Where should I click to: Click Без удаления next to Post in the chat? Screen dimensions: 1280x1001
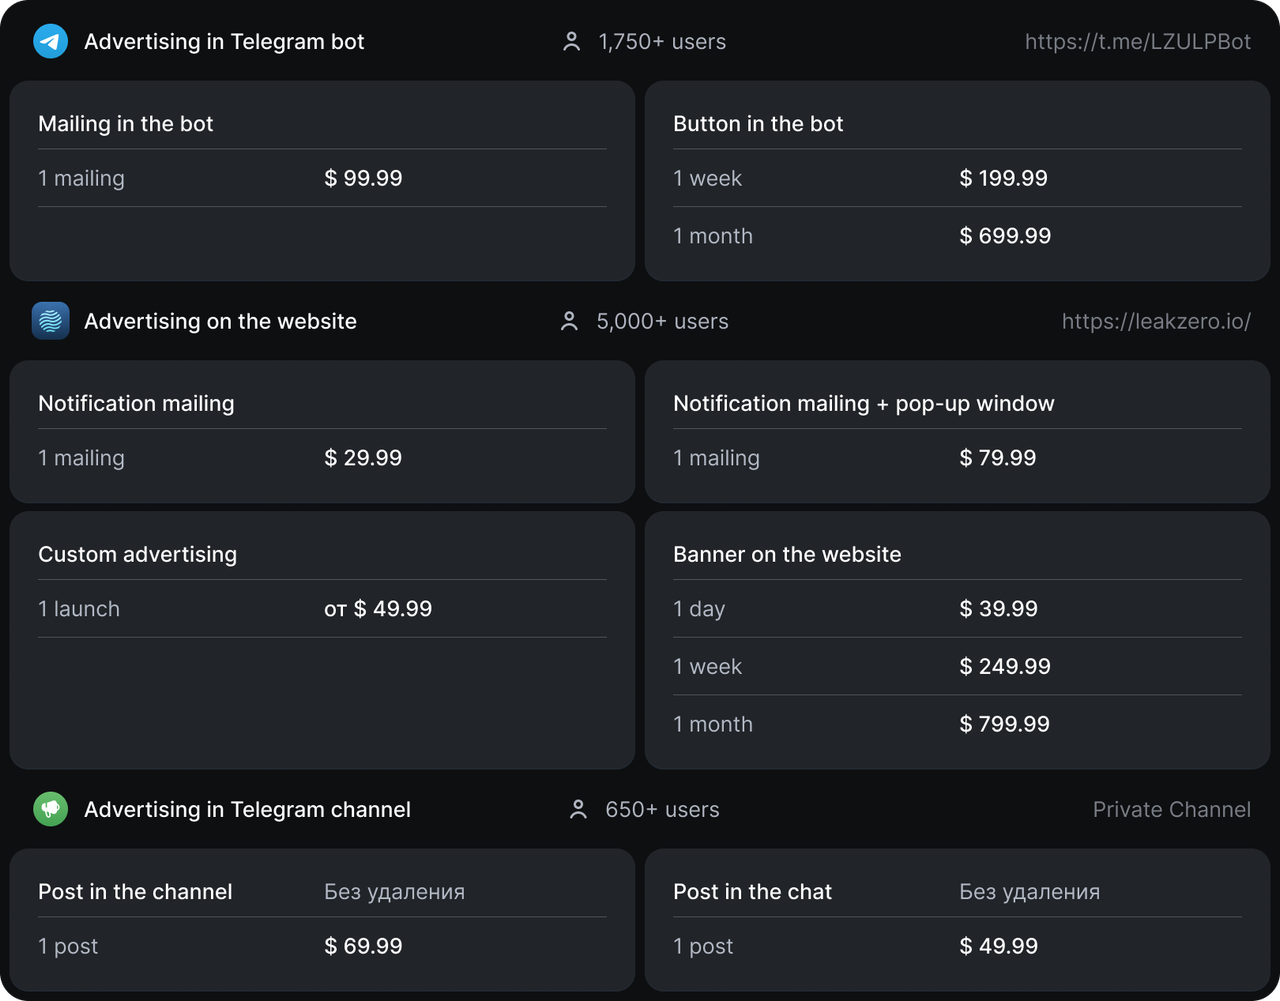[1029, 892]
